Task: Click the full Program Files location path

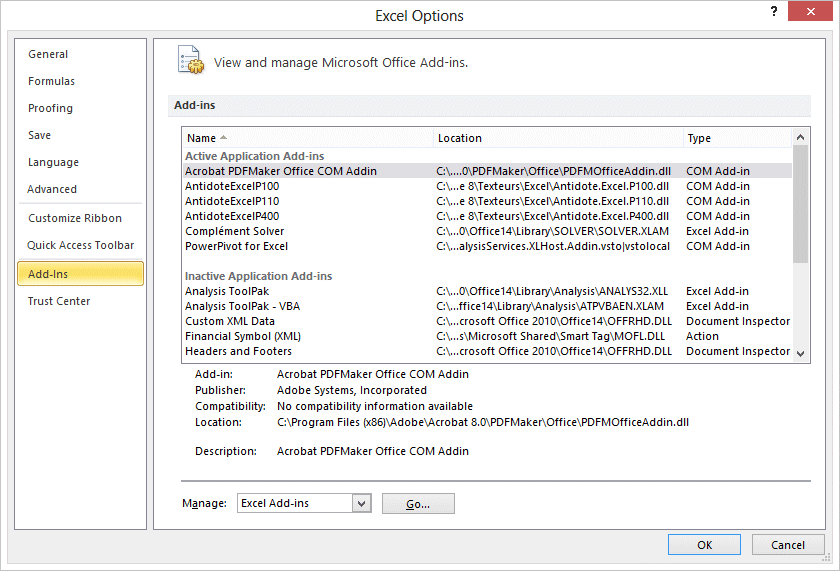Action: (483, 423)
